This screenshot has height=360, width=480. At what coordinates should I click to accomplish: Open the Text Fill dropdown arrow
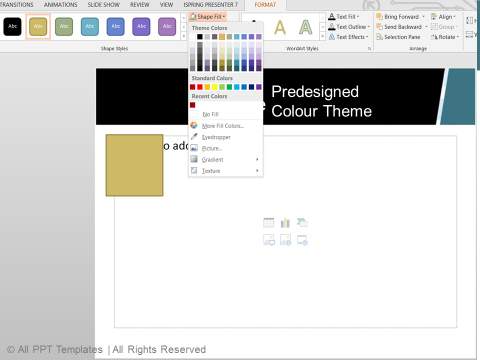[358, 17]
